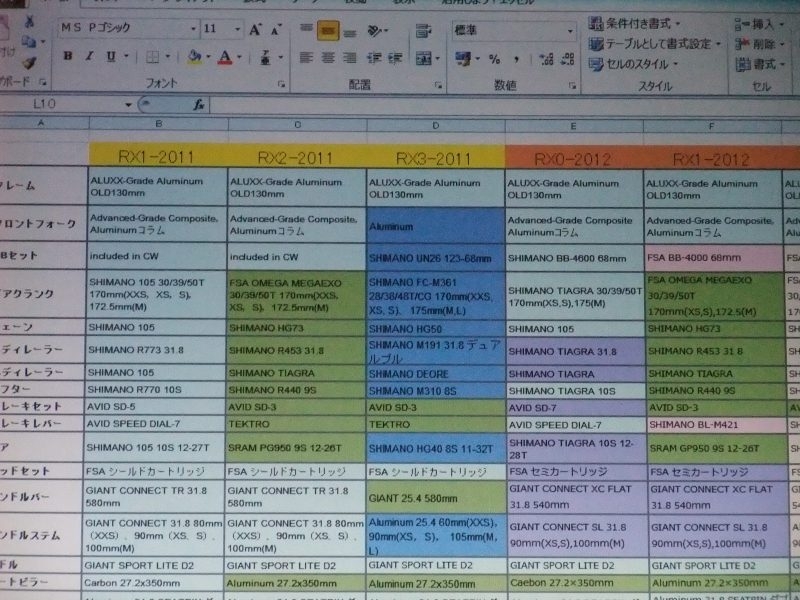Increase indent
The width and height of the screenshot is (800, 600).
(395, 58)
